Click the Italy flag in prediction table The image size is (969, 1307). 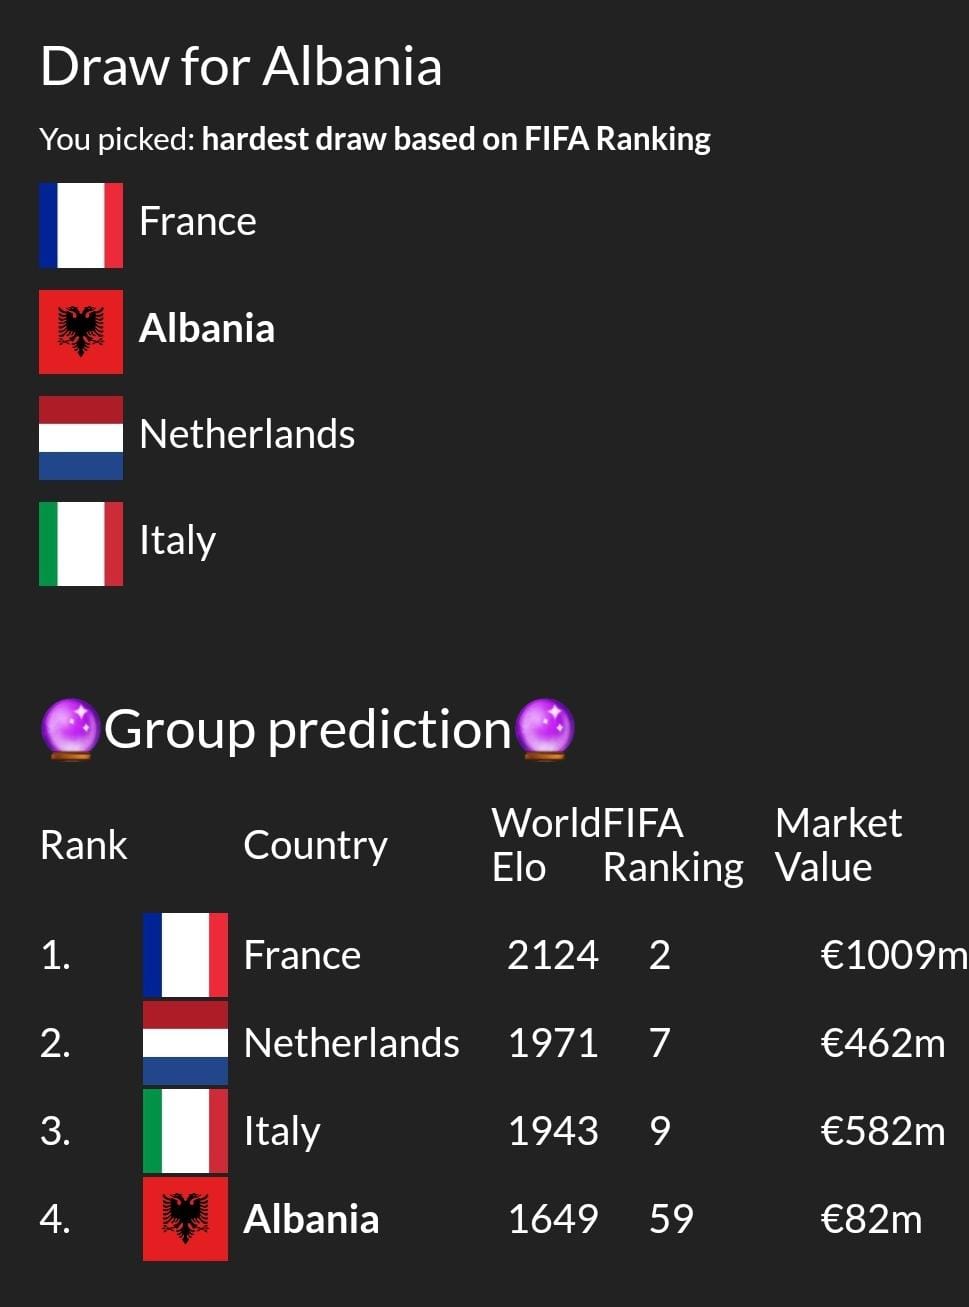[185, 1131]
